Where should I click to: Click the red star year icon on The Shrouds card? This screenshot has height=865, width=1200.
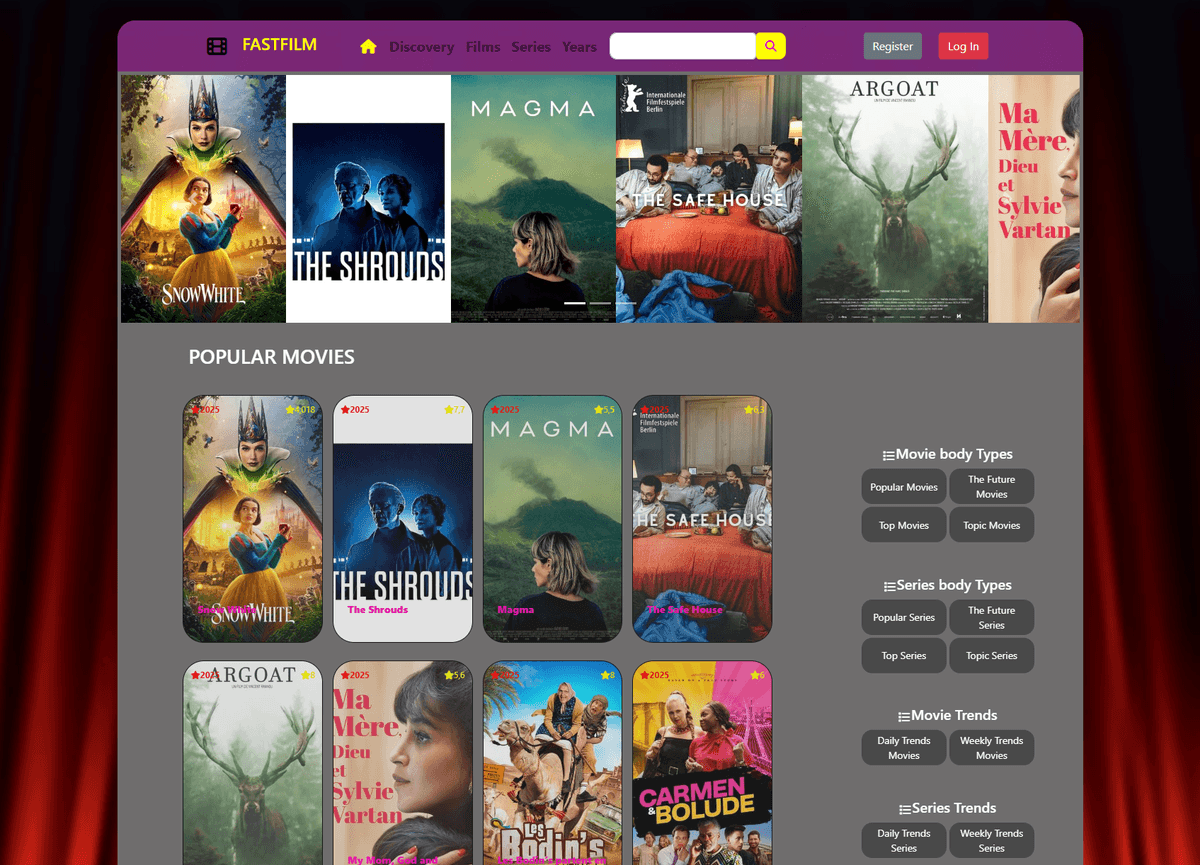[x=345, y=410]
